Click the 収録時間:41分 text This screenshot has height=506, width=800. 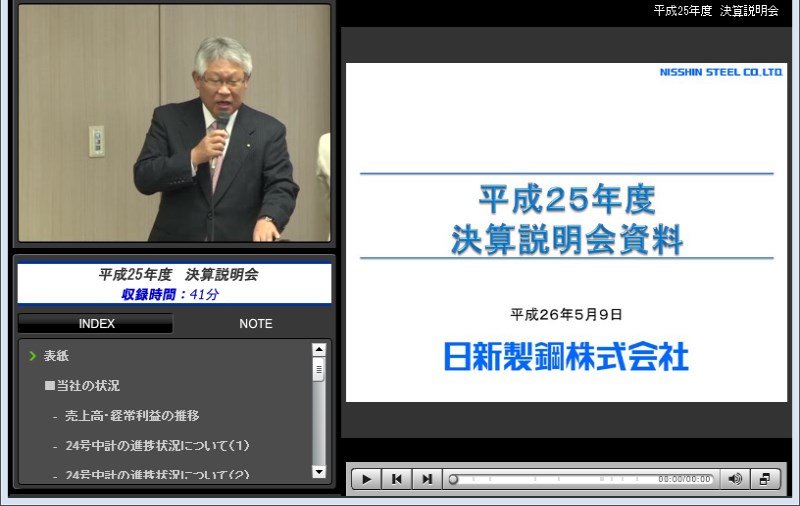point(170,294)
